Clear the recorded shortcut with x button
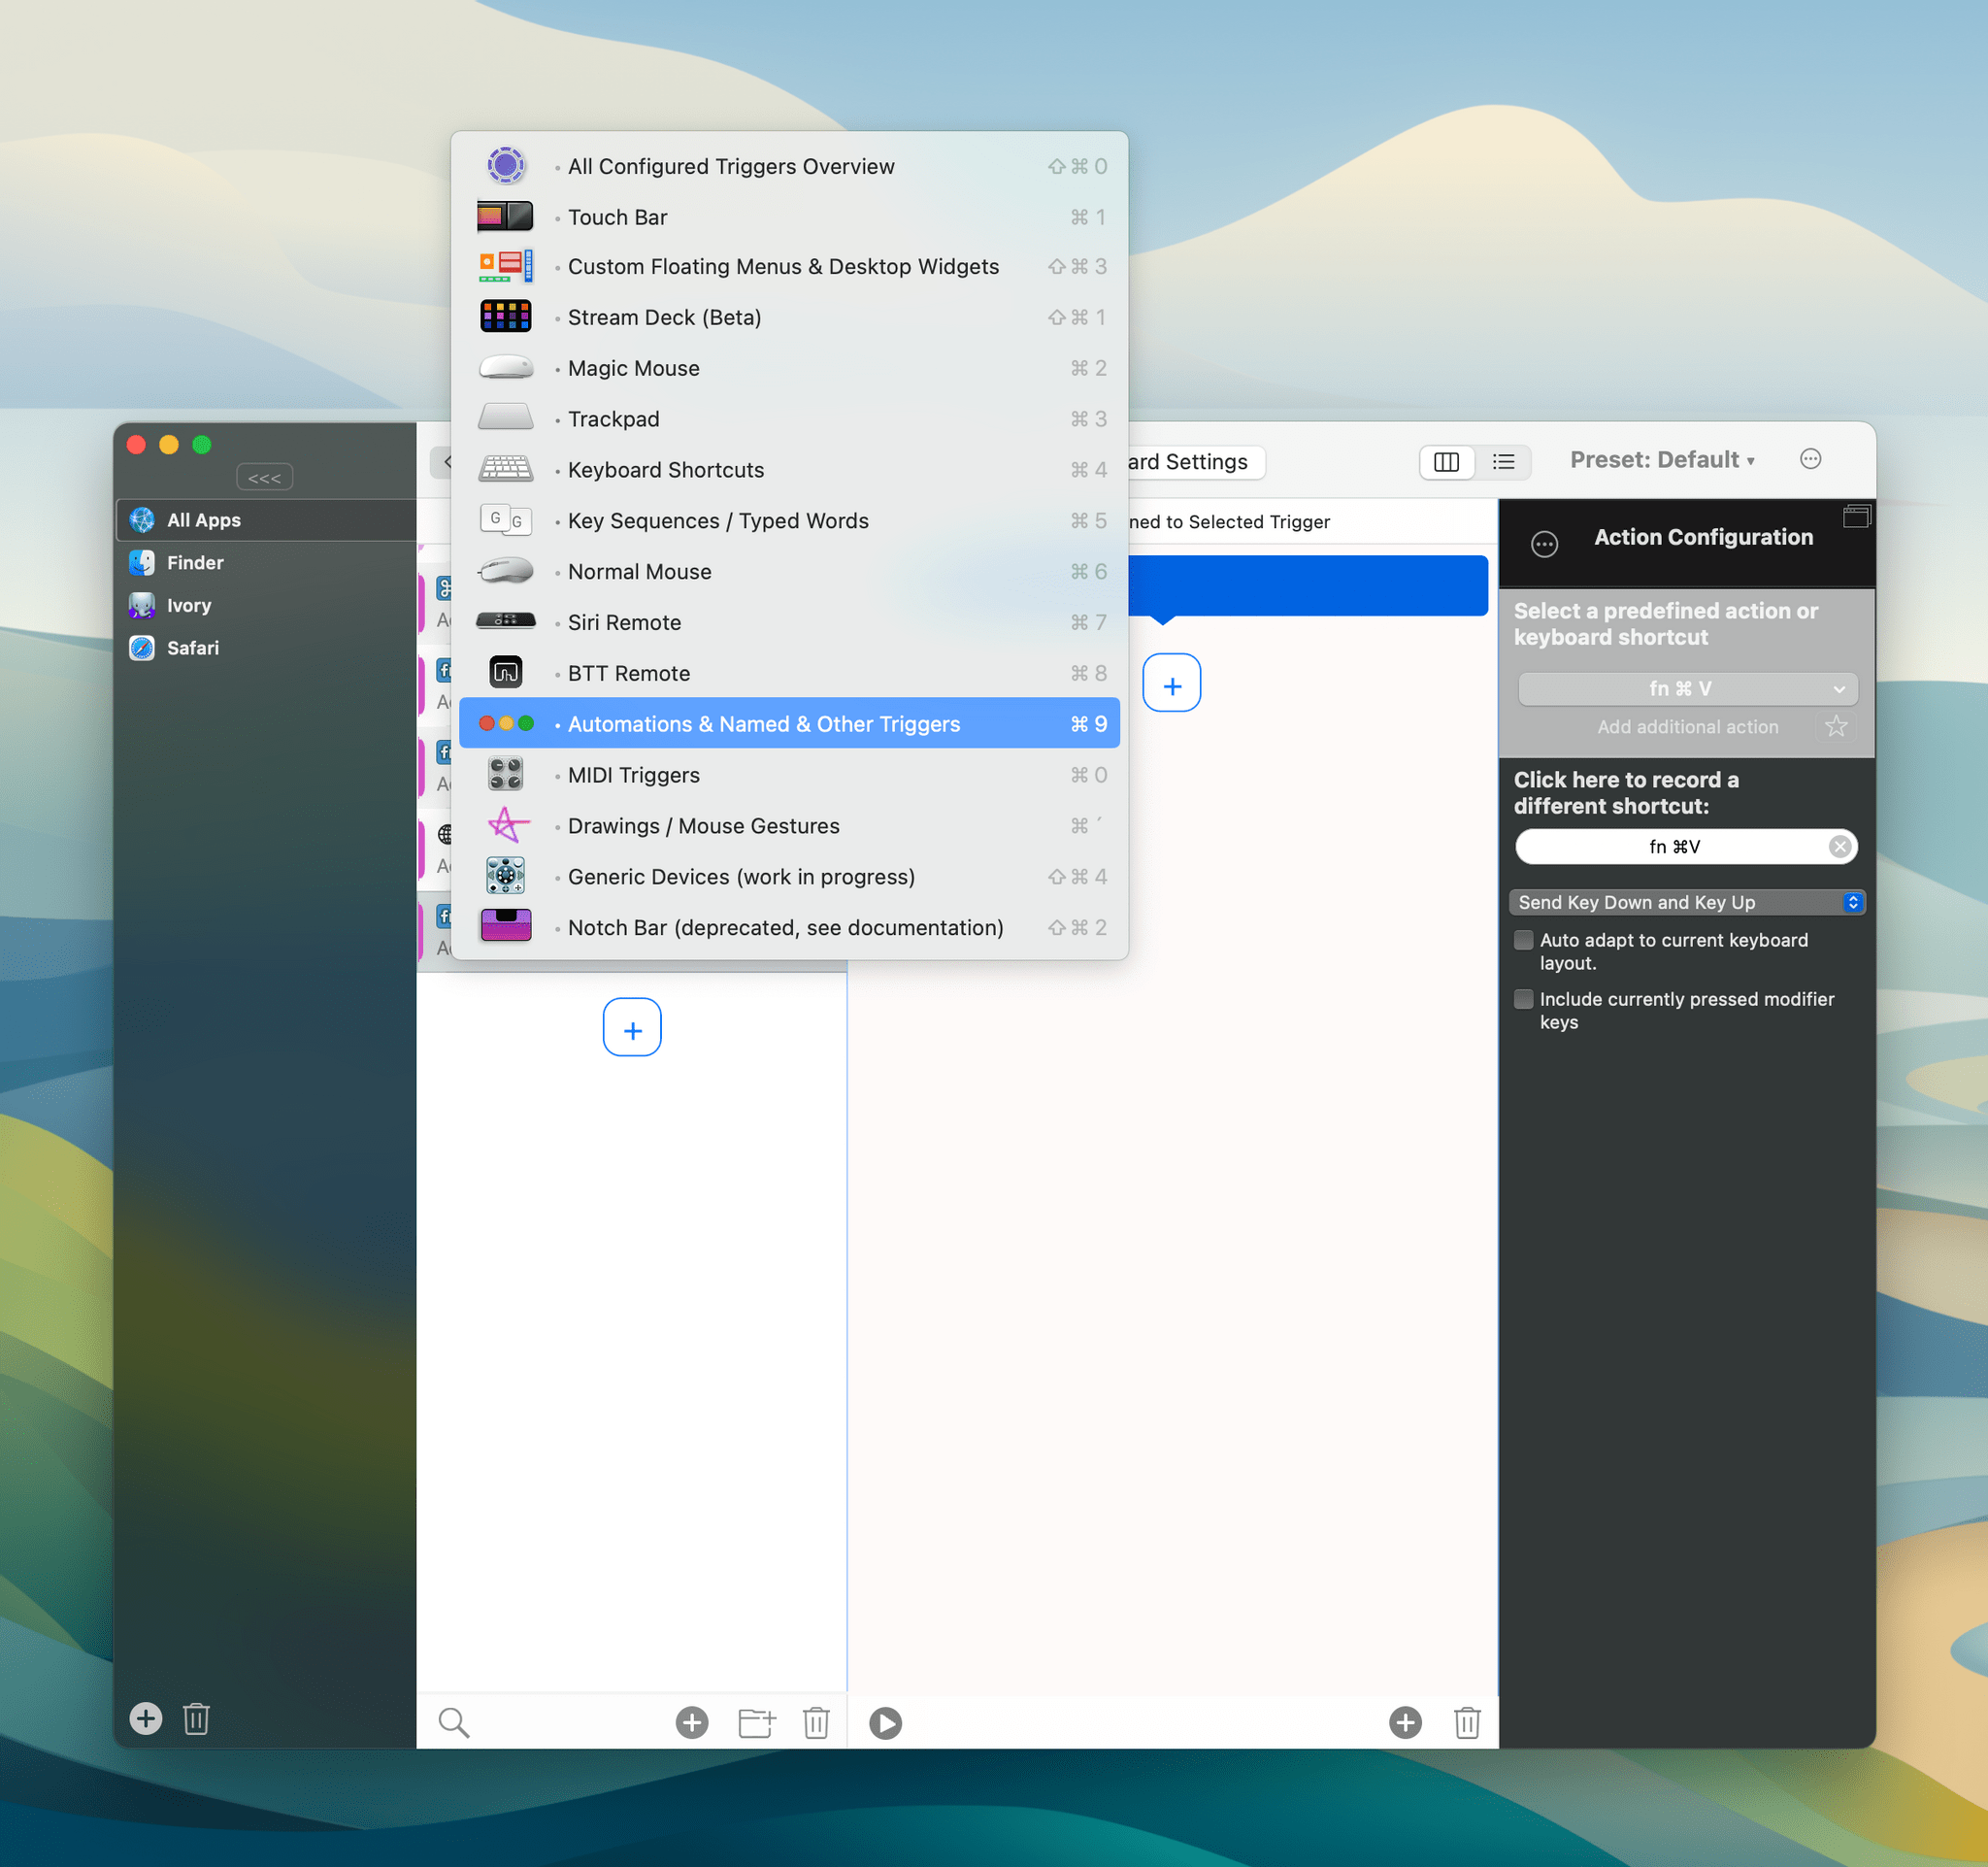Image resolution: width=1988 pixels, height=1867 pixels. coord(1839,847)
